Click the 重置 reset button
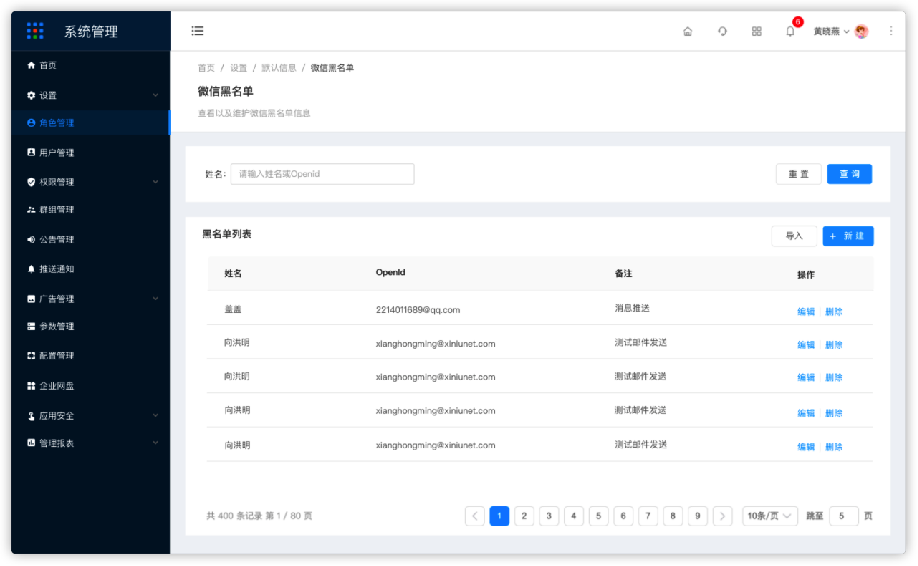The height and width of the screenshot is (566, 918). tap(799, 174)
